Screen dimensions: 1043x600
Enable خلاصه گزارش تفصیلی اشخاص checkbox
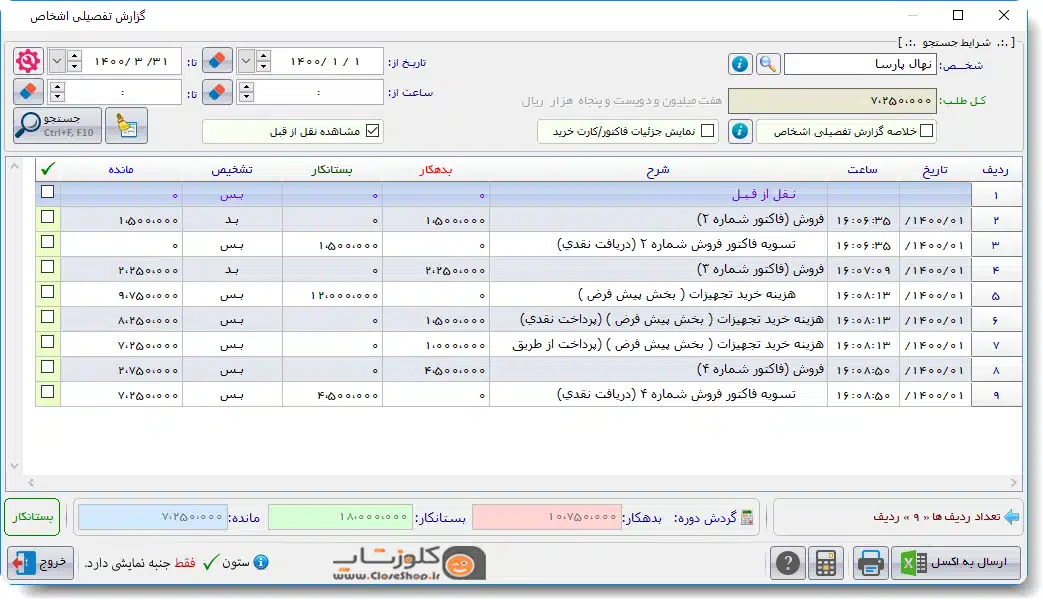pos(926,131)
